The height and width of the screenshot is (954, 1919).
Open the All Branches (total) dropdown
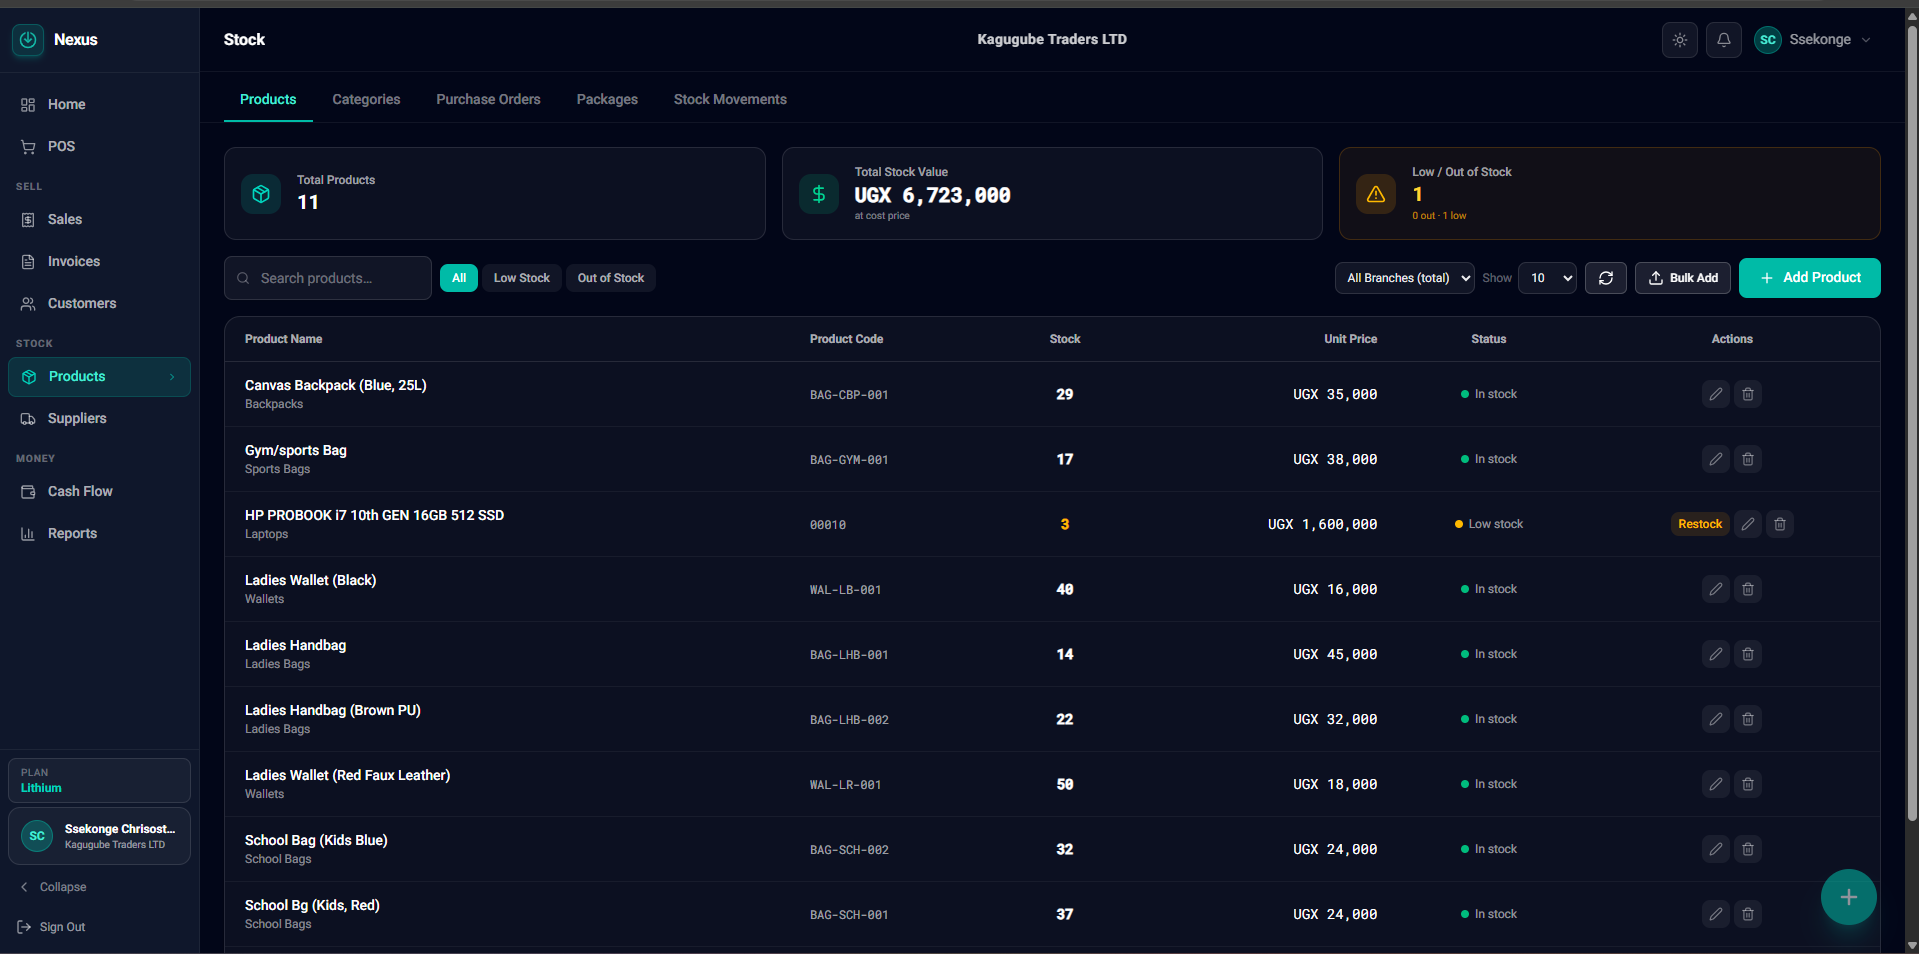tap(1405, 278)
